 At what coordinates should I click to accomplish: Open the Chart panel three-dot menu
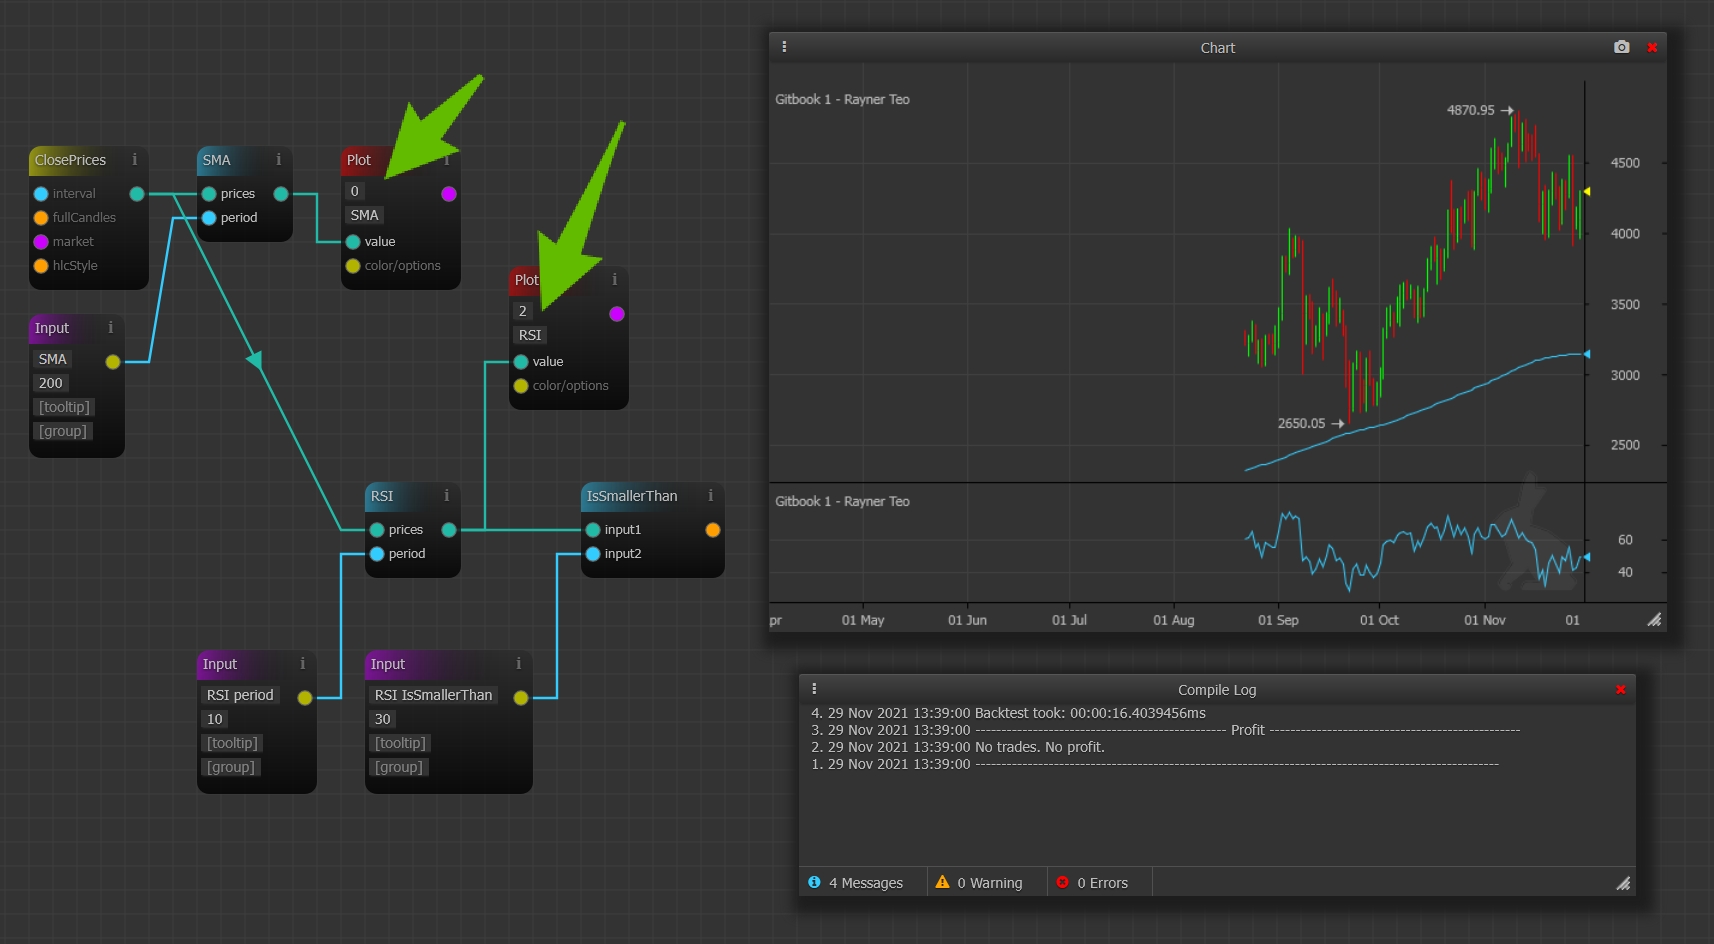pos(784,47)
